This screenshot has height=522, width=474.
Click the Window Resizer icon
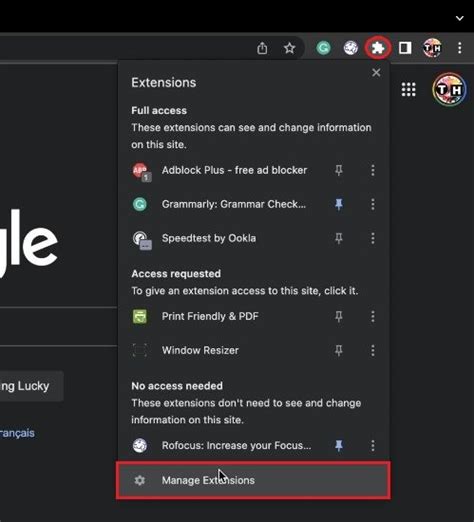click(x=140, y=350)
